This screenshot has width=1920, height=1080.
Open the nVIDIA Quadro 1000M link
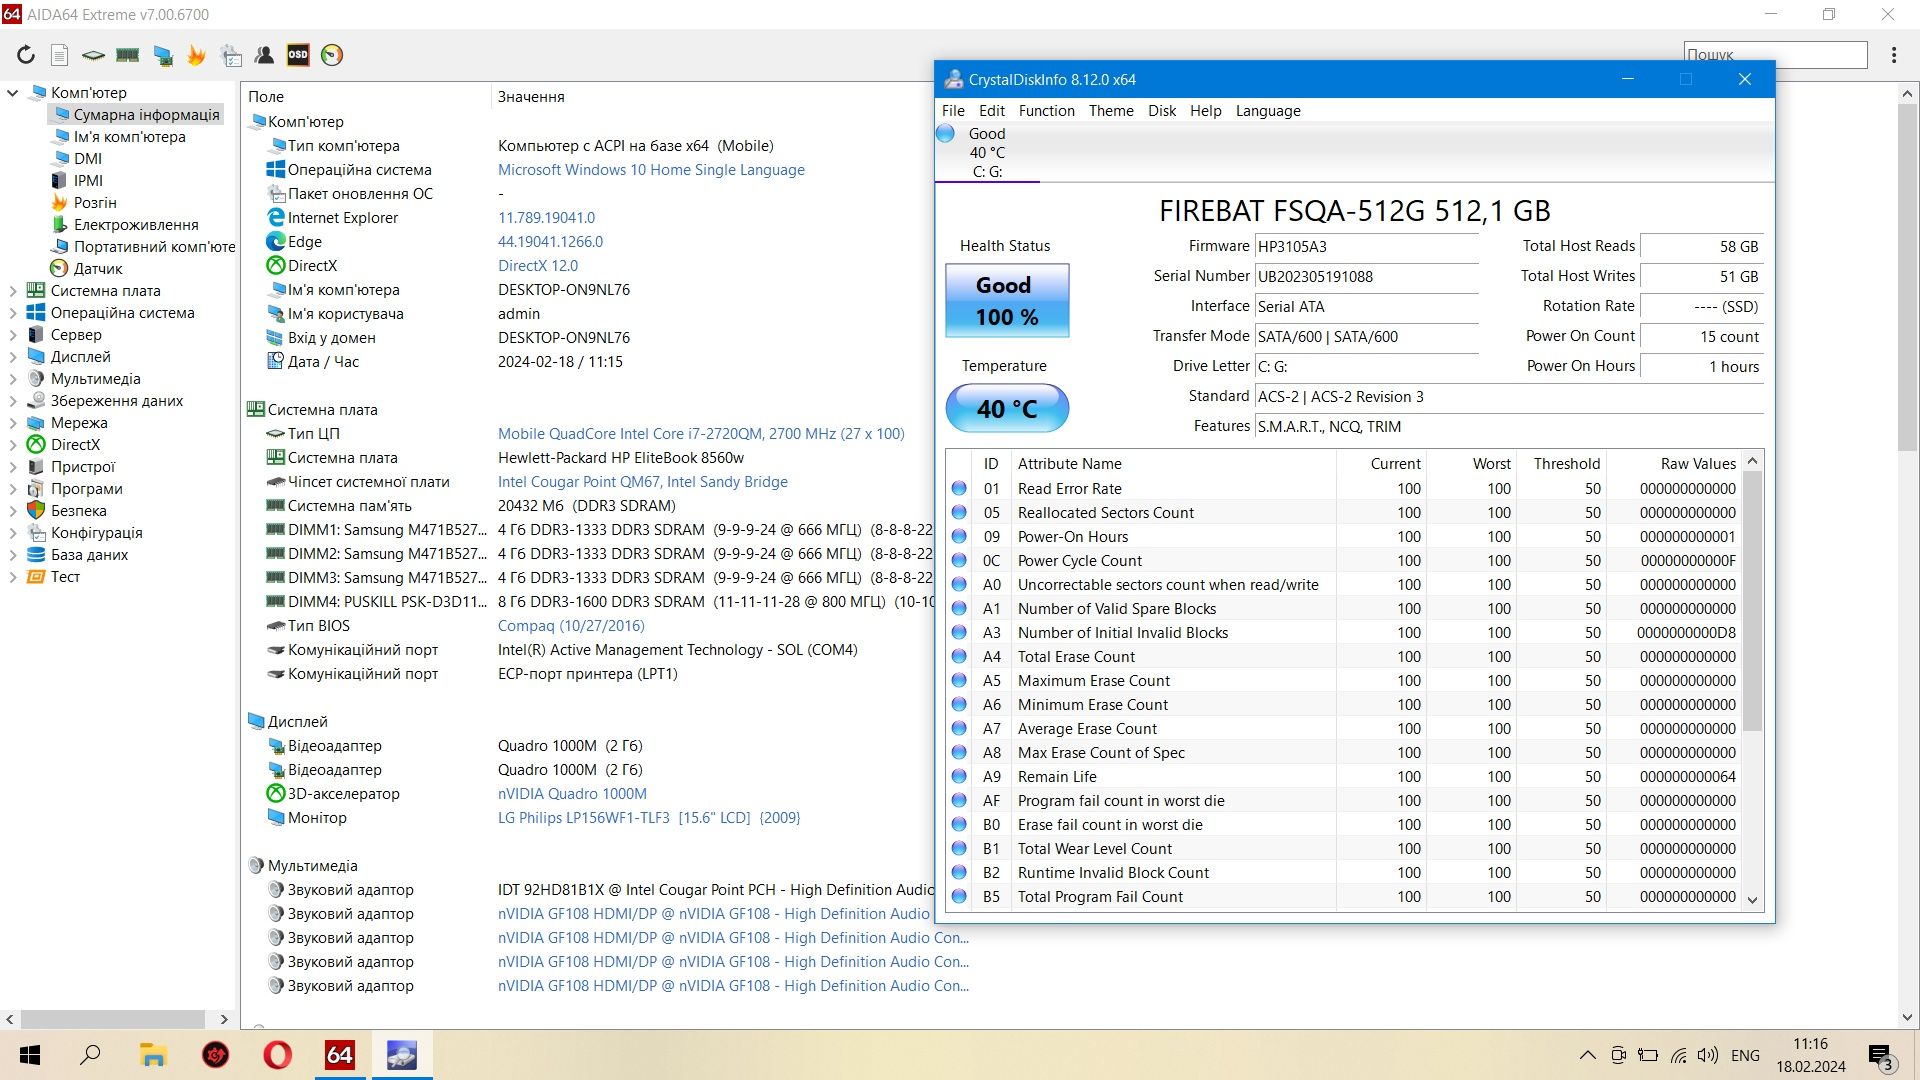pos(572,793)
